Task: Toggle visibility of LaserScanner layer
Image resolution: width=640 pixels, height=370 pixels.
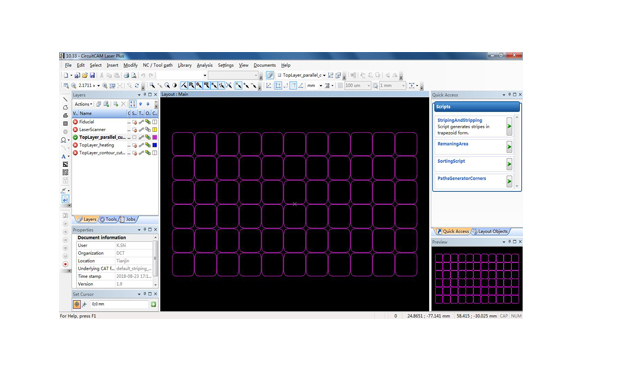Action: tap(75, 130)
